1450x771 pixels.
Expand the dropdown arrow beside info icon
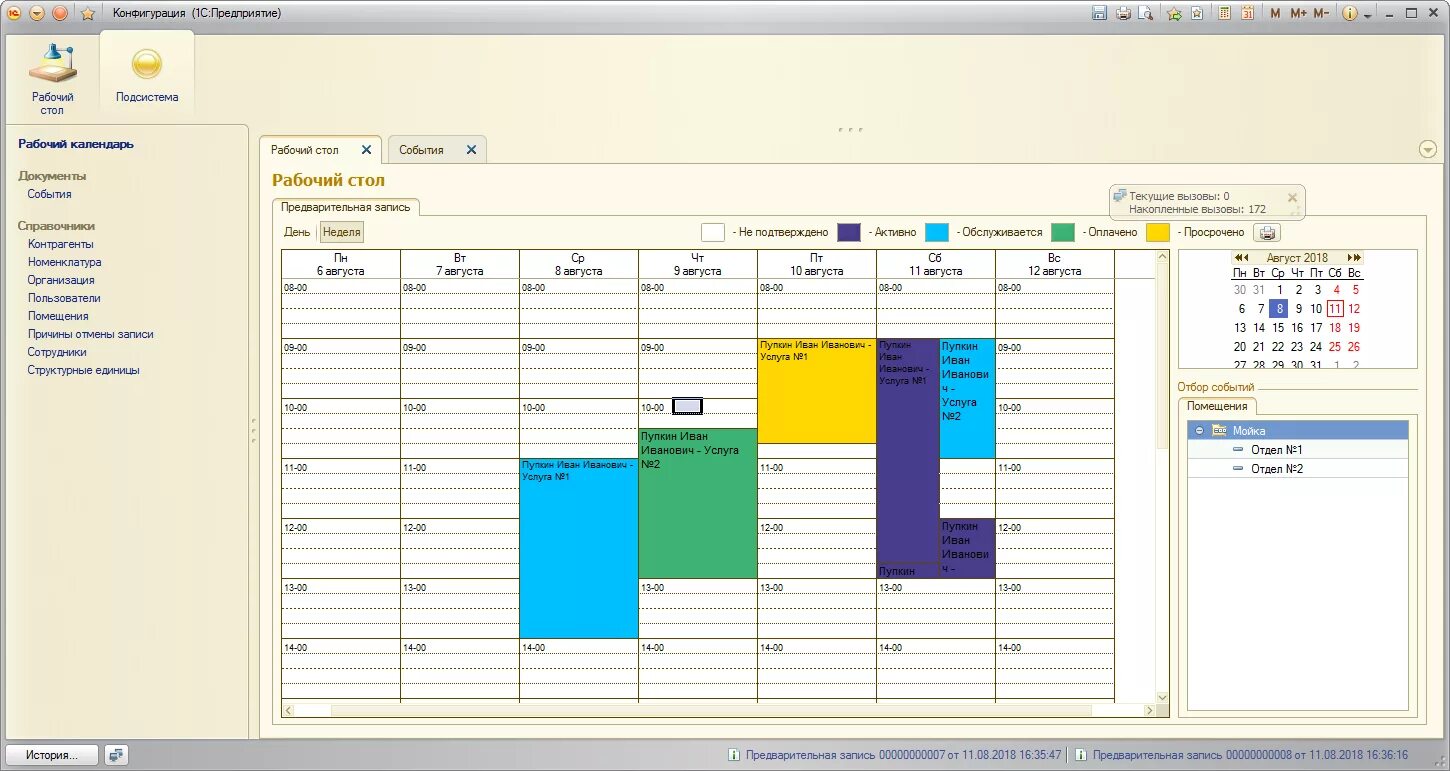point(1368,14)
